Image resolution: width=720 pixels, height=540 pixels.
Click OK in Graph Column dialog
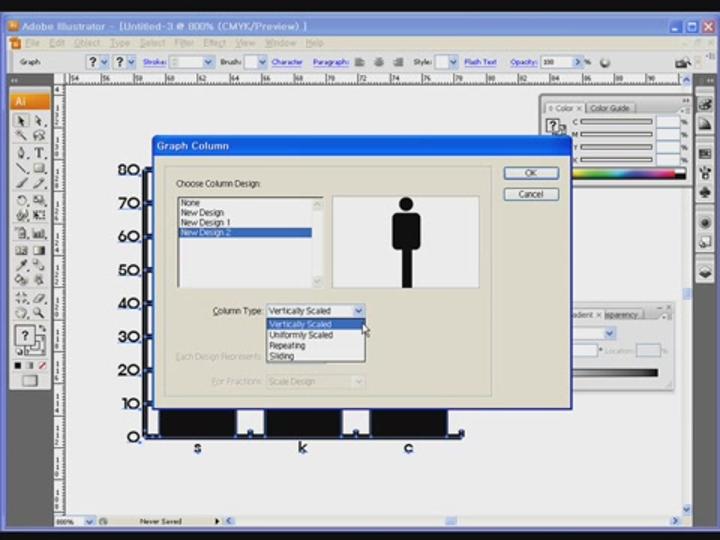pyautogui.click(x=531, y=173)
